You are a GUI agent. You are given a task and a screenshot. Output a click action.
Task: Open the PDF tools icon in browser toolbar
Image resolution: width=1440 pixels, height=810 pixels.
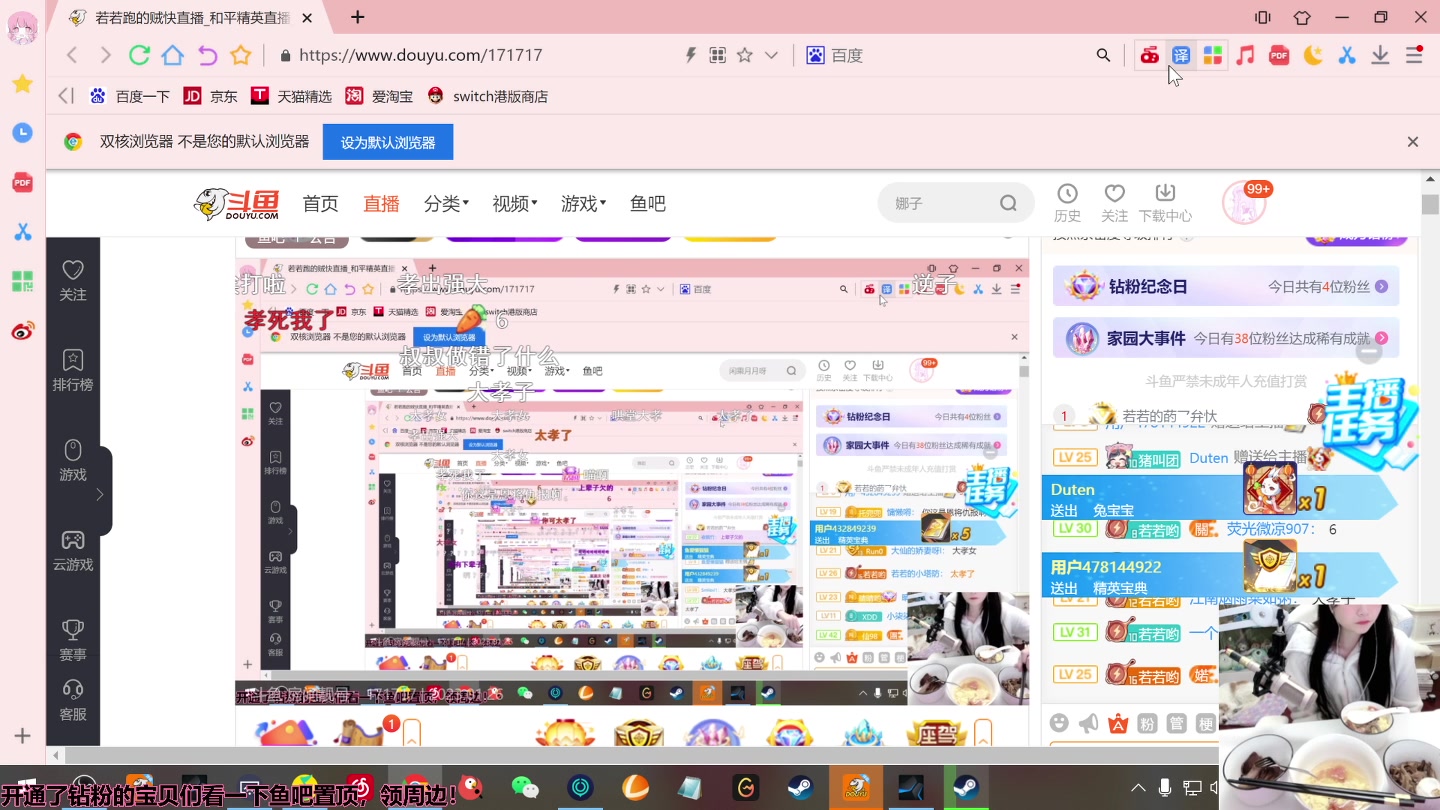tap(1278, 55)
